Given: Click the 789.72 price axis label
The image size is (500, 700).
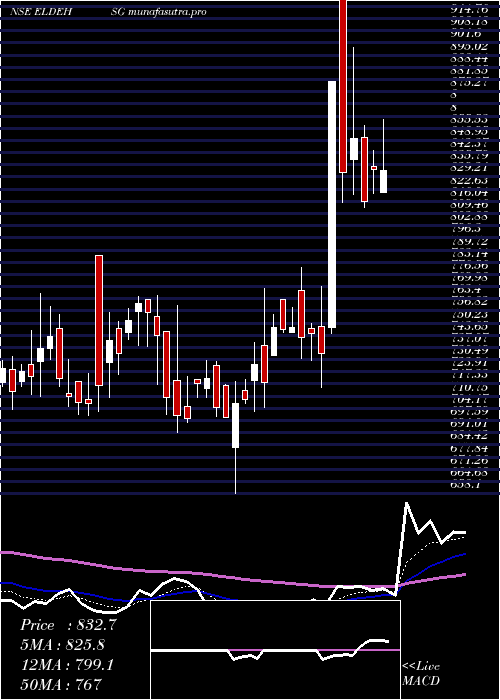Looking at the screenshot, I should pos(467,242).
